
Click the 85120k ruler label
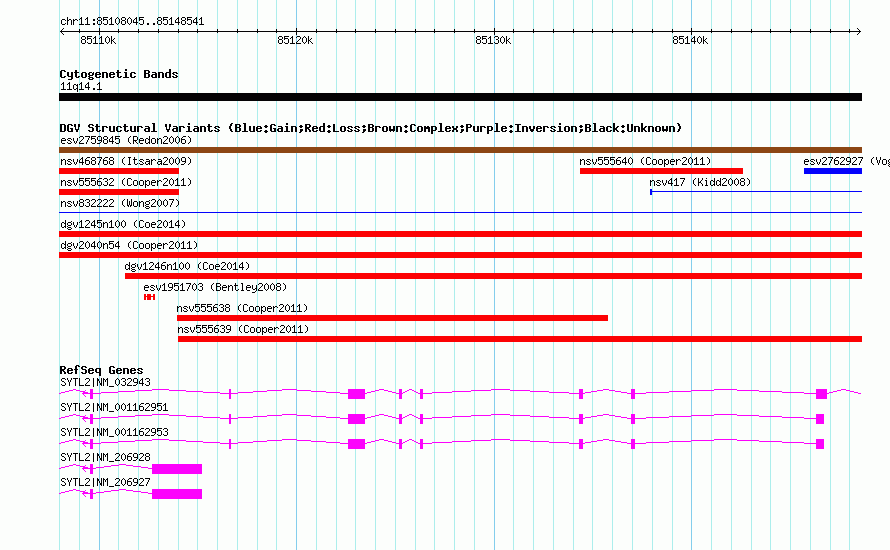pos(295,40)
